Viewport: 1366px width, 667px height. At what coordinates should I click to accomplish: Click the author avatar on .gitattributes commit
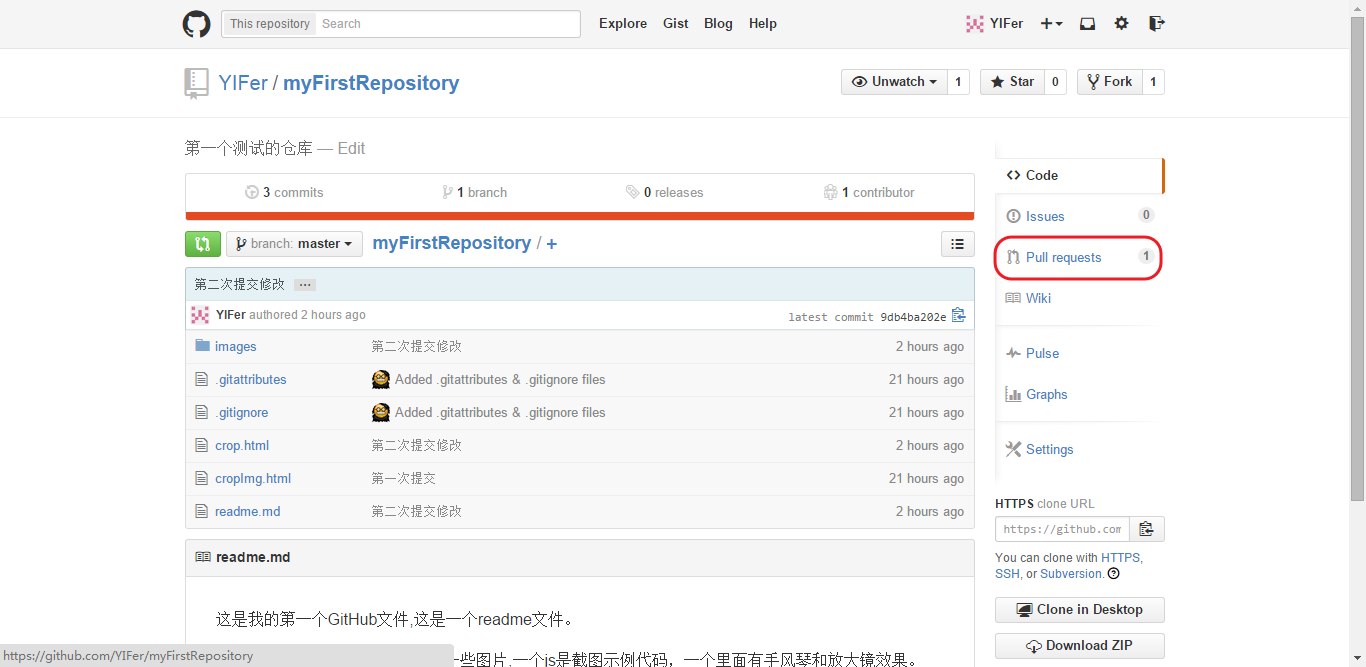pyautogui.click(x=381, y=379)
